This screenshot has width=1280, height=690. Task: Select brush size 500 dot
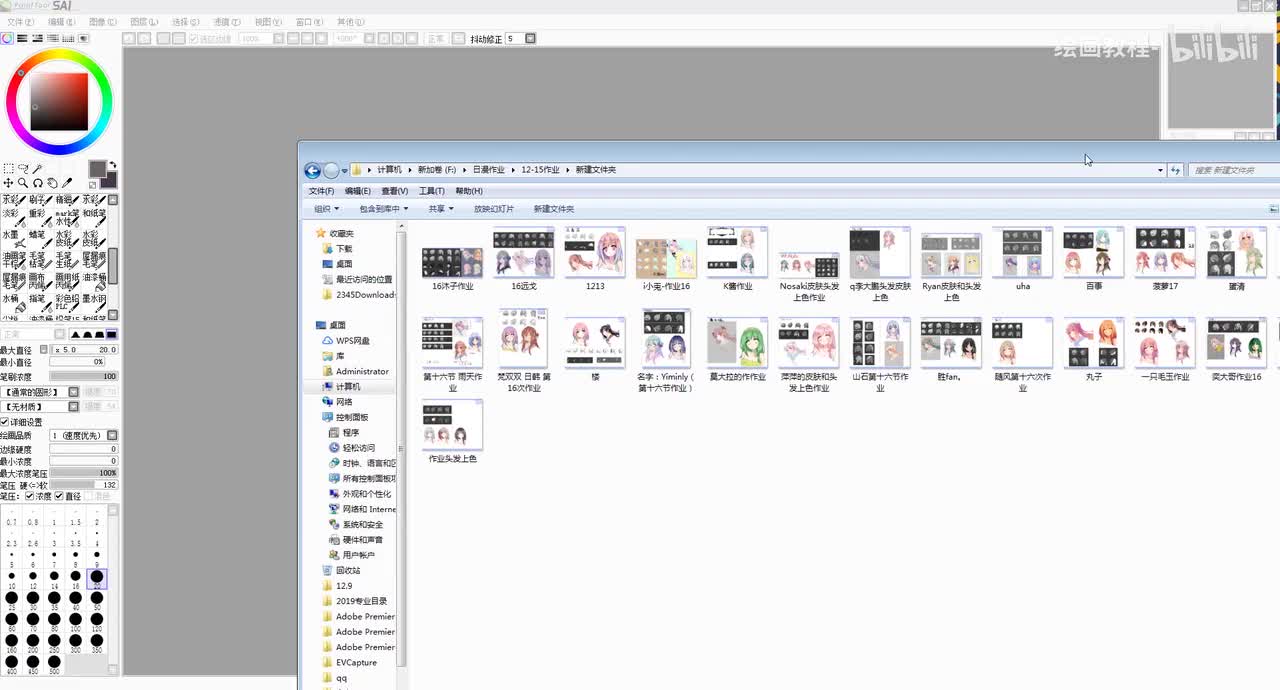point(54,662)
